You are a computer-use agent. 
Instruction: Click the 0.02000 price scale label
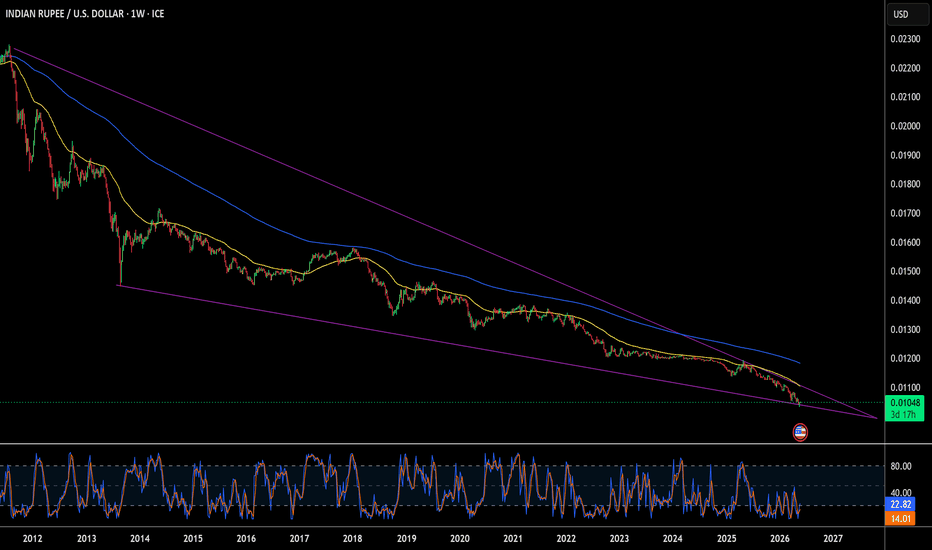click(905, 126)
